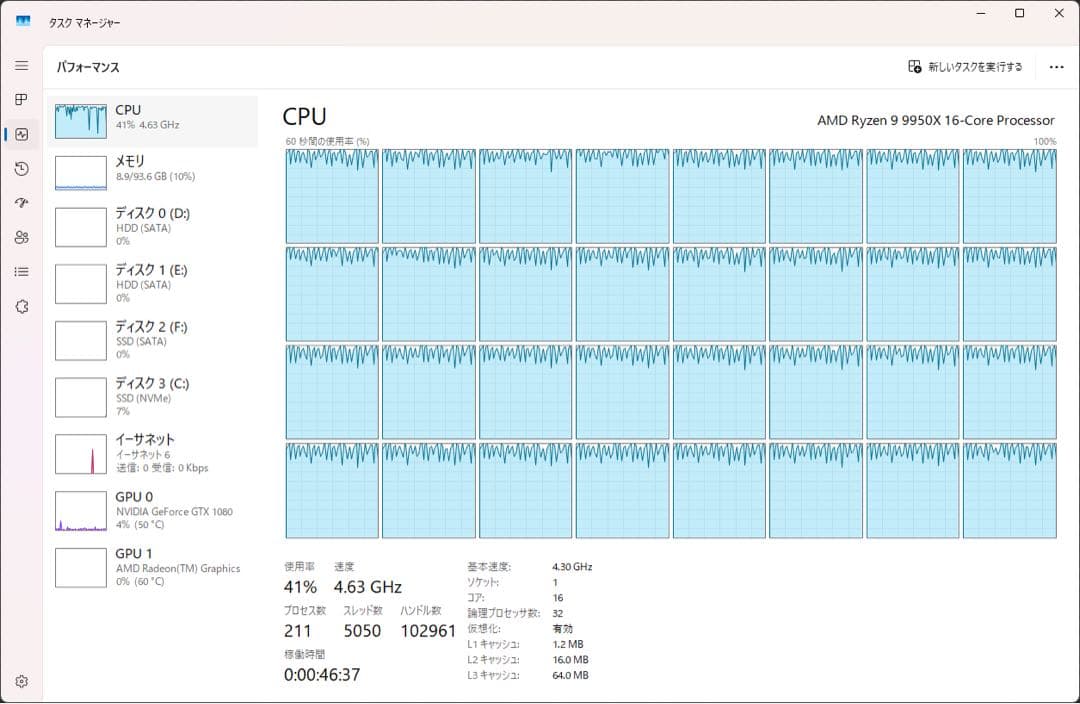Open the Details page icon
The height and width of the screenshot is (704, 1080).
pos(21,272)
